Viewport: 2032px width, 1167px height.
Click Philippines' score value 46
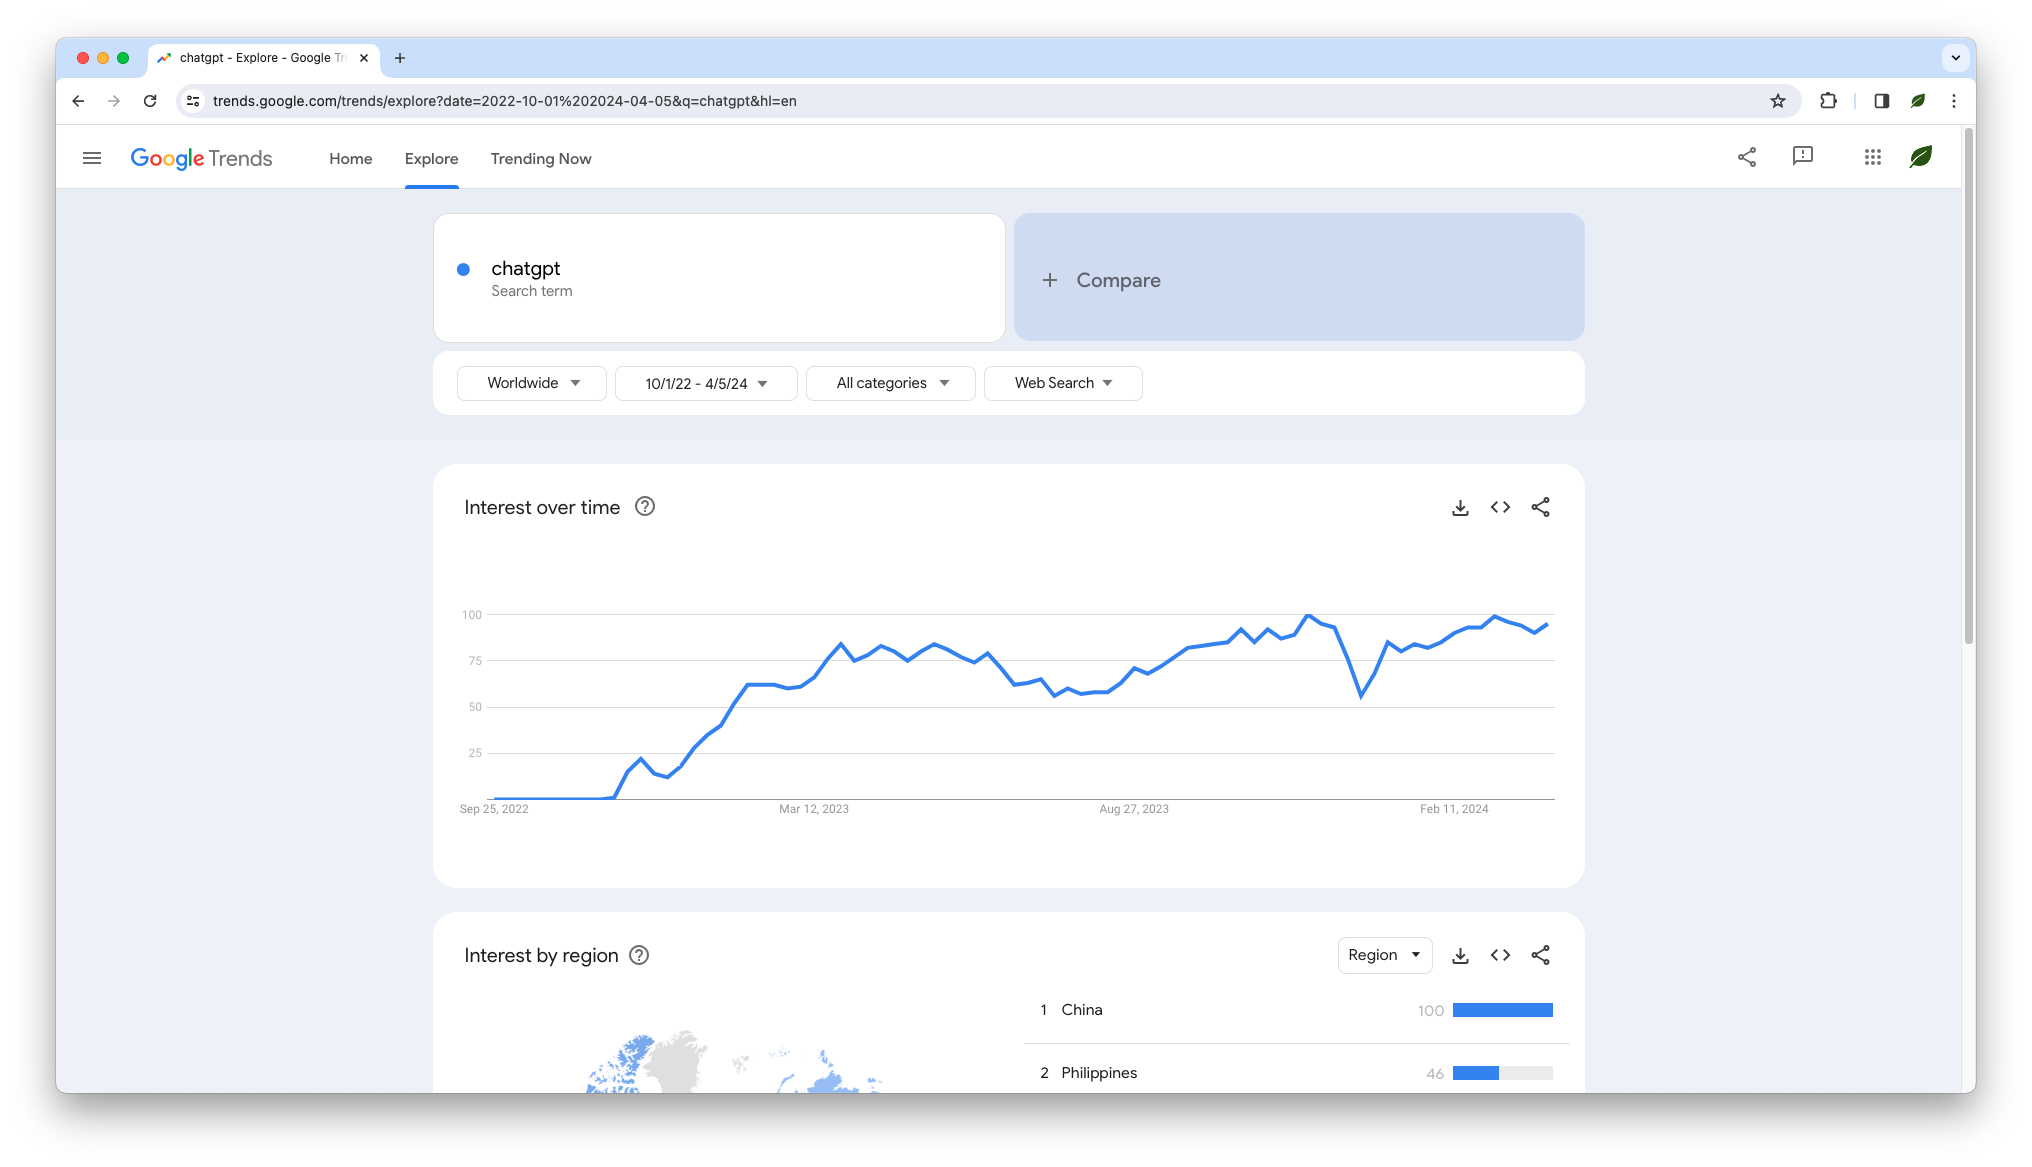coord(1435,1074)
